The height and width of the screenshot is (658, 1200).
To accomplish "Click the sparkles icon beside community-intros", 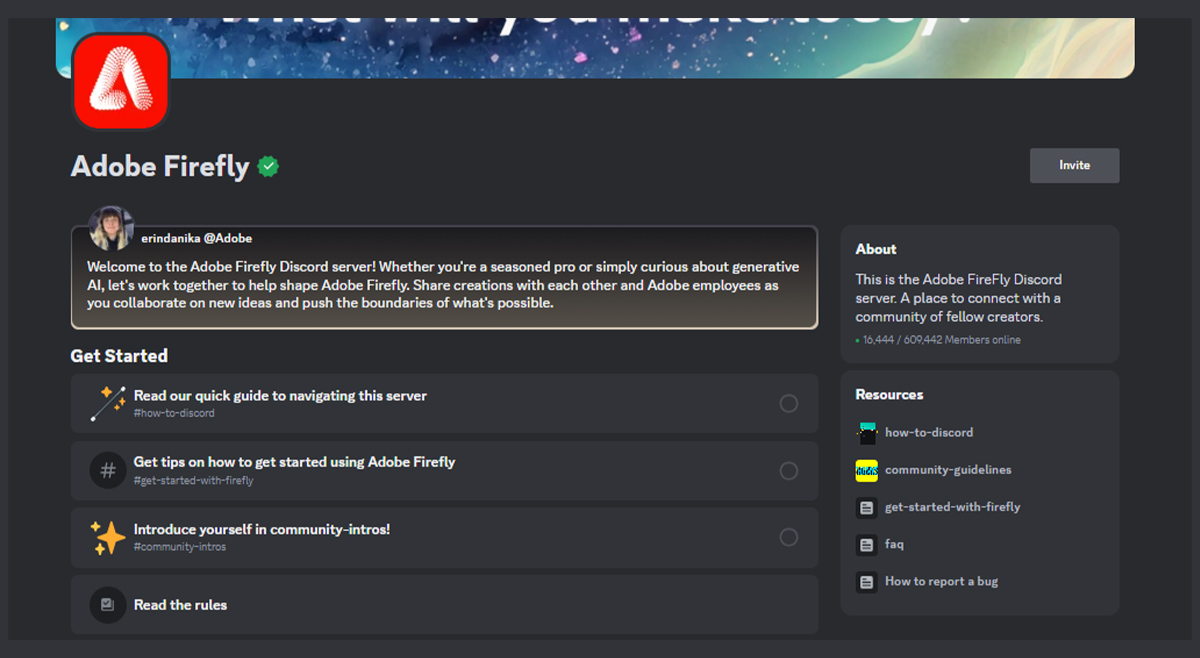I will (107, 537).
